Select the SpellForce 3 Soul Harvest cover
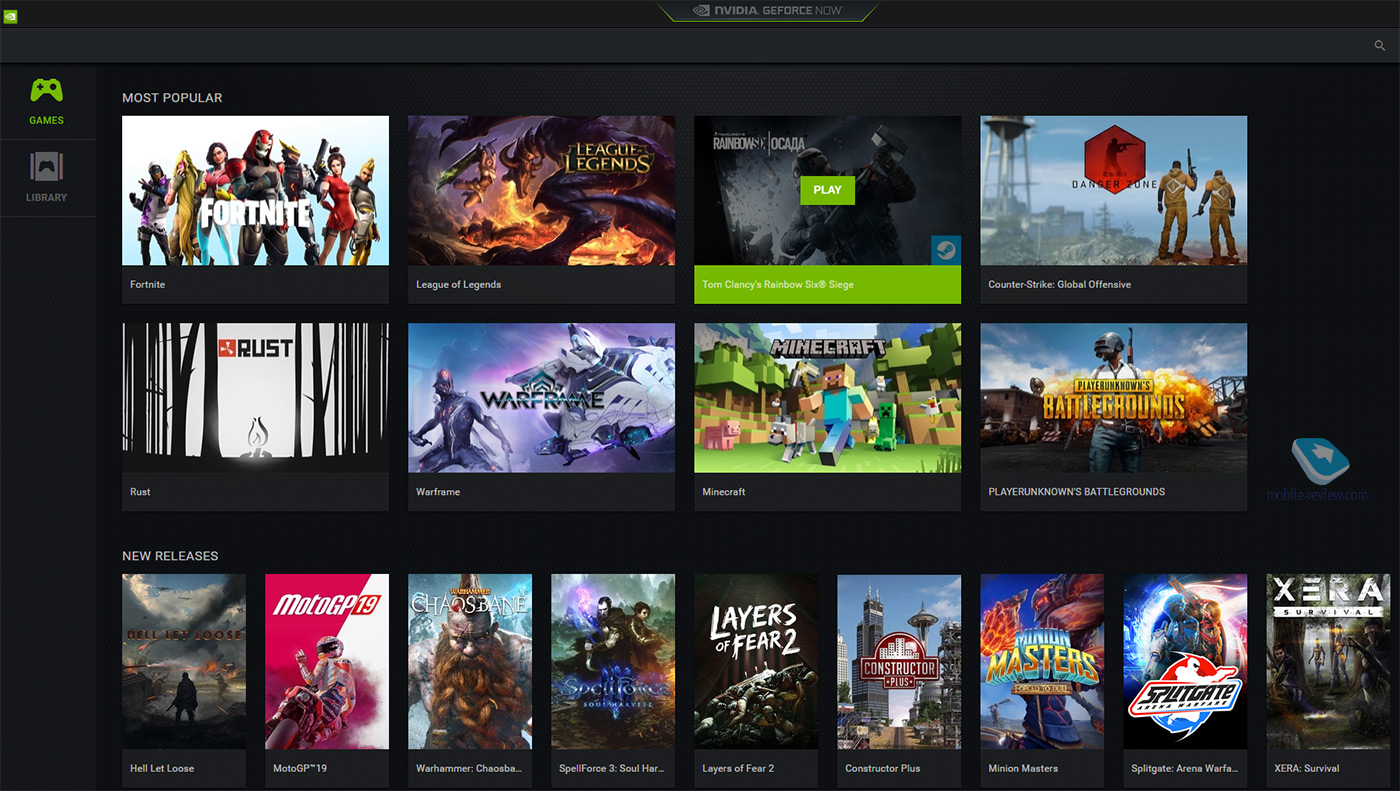 tap(613, 661)
